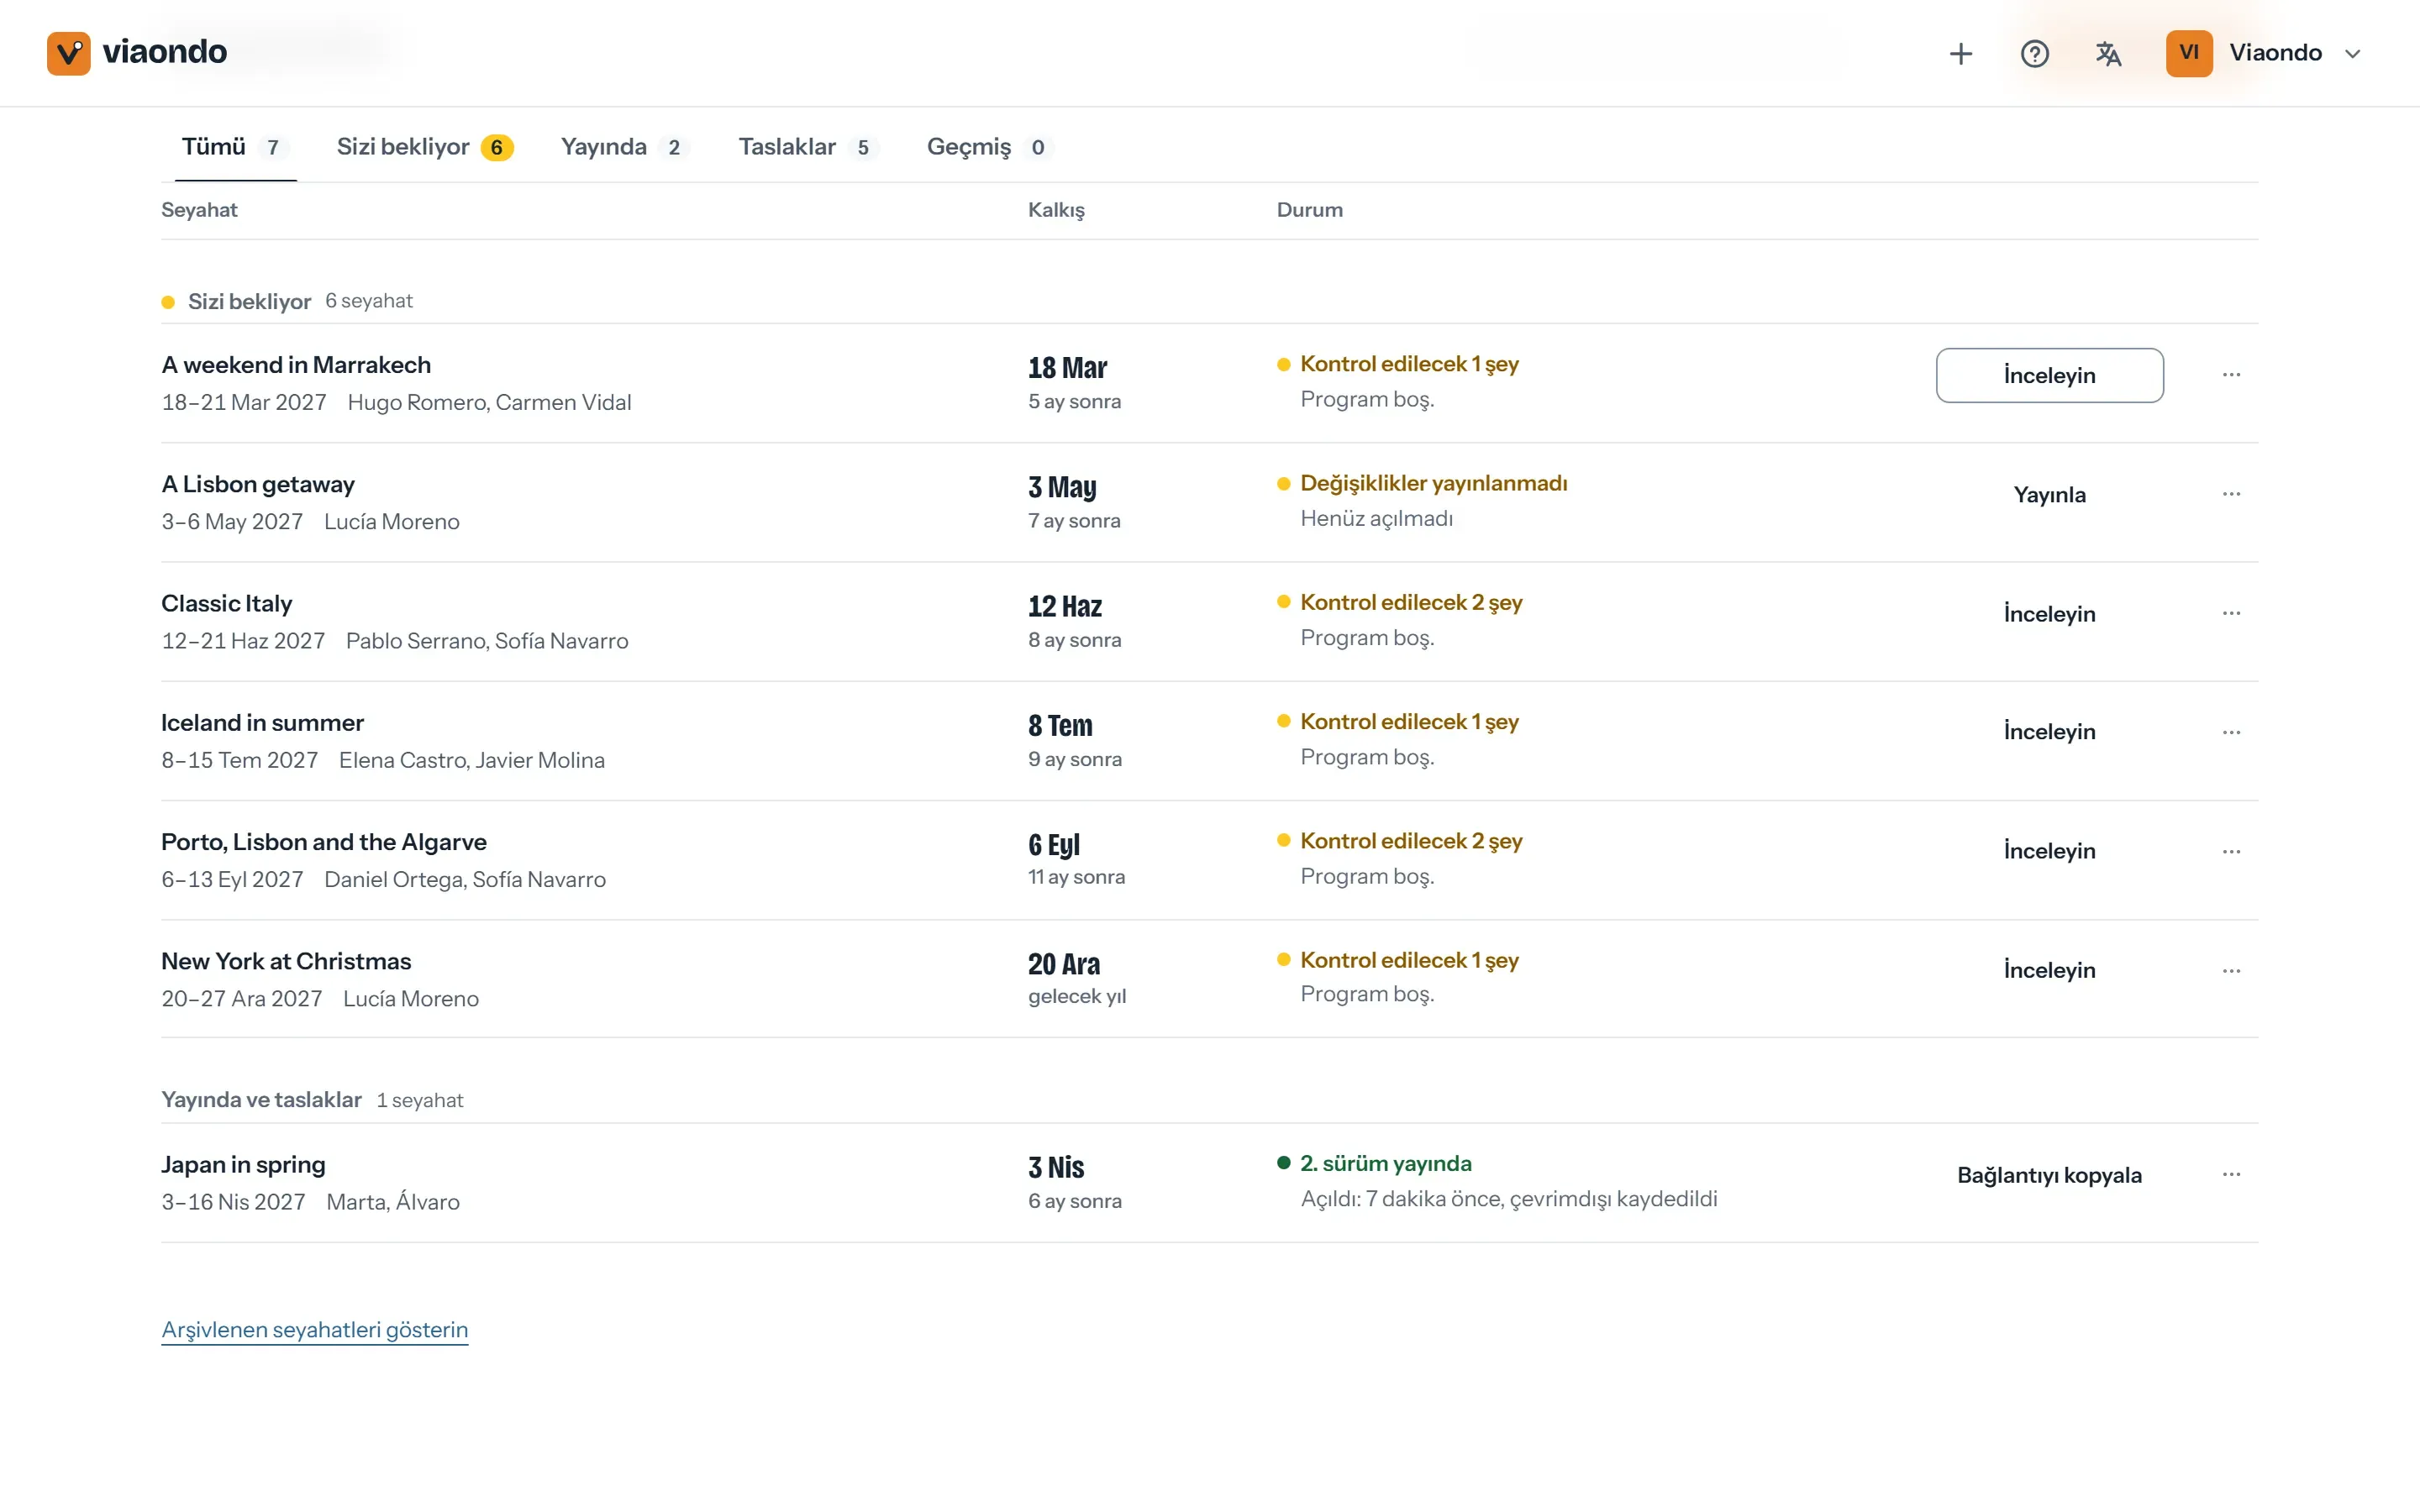The image size is (2420, 1512).
Task: Click the Değişiklikler yayınlanmadı status
Action: [x=1433, y=483]
